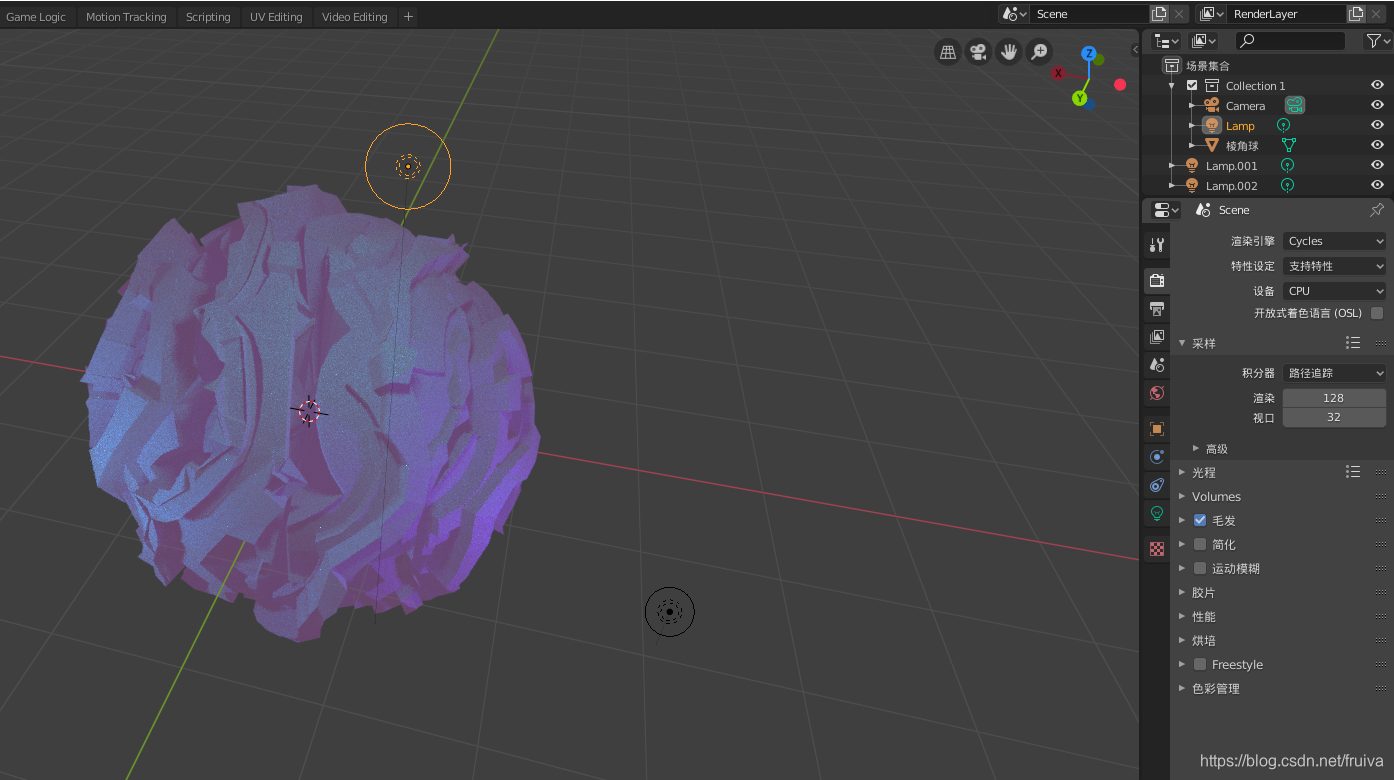The width and height of the screenshot is (1394, 780).
Task: Click the Camera data icon in outliner
Action: (x=1295, y=105)
